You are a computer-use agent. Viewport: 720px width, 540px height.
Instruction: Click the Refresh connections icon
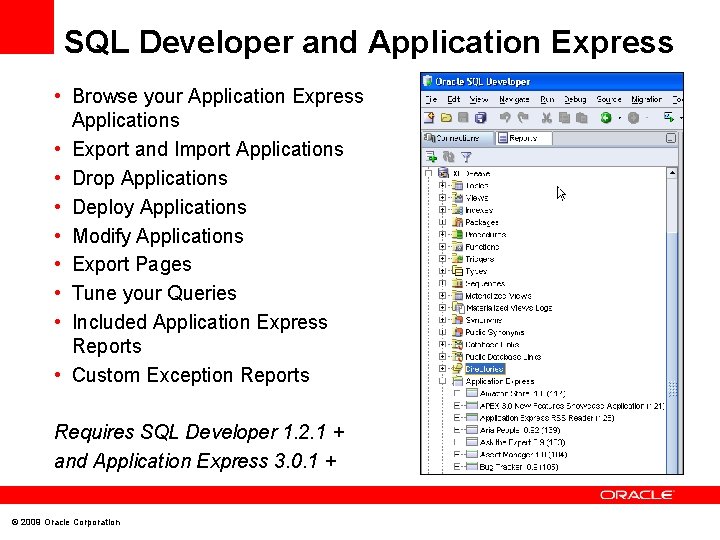point(449,157)
